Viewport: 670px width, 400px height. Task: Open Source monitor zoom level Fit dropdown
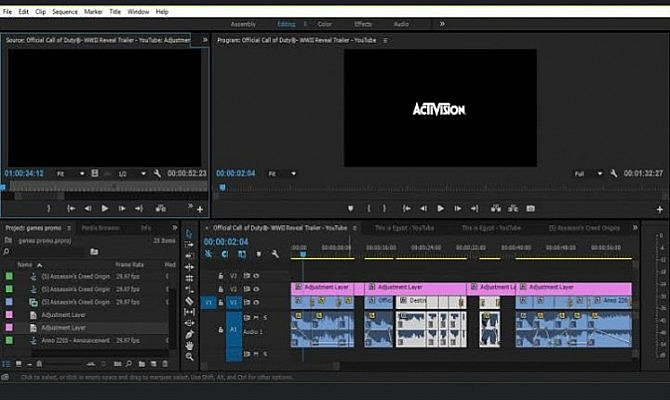tap(71, 174)
